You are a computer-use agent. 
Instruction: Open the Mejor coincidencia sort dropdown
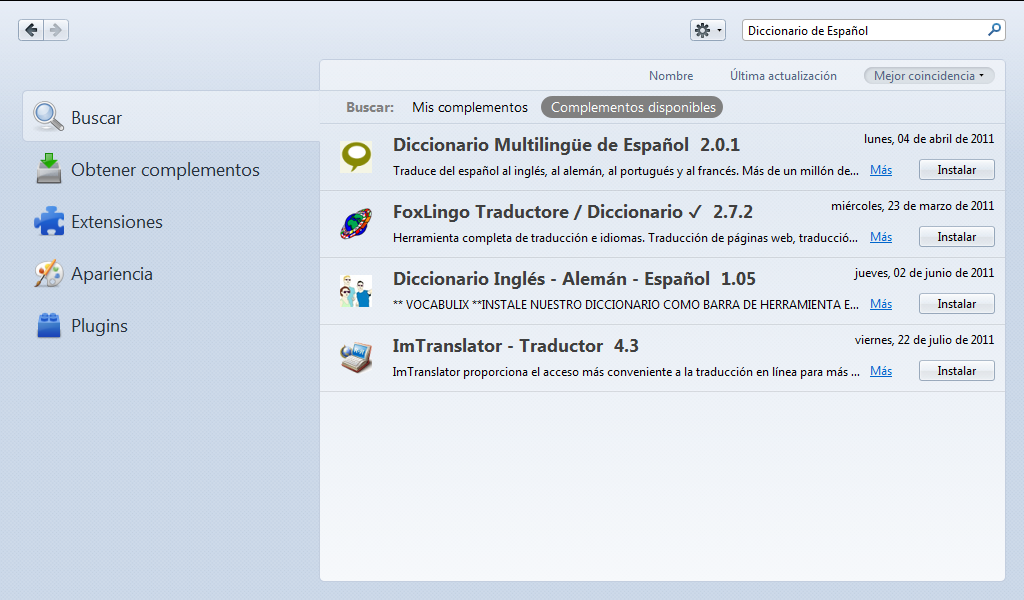(929, 76)
